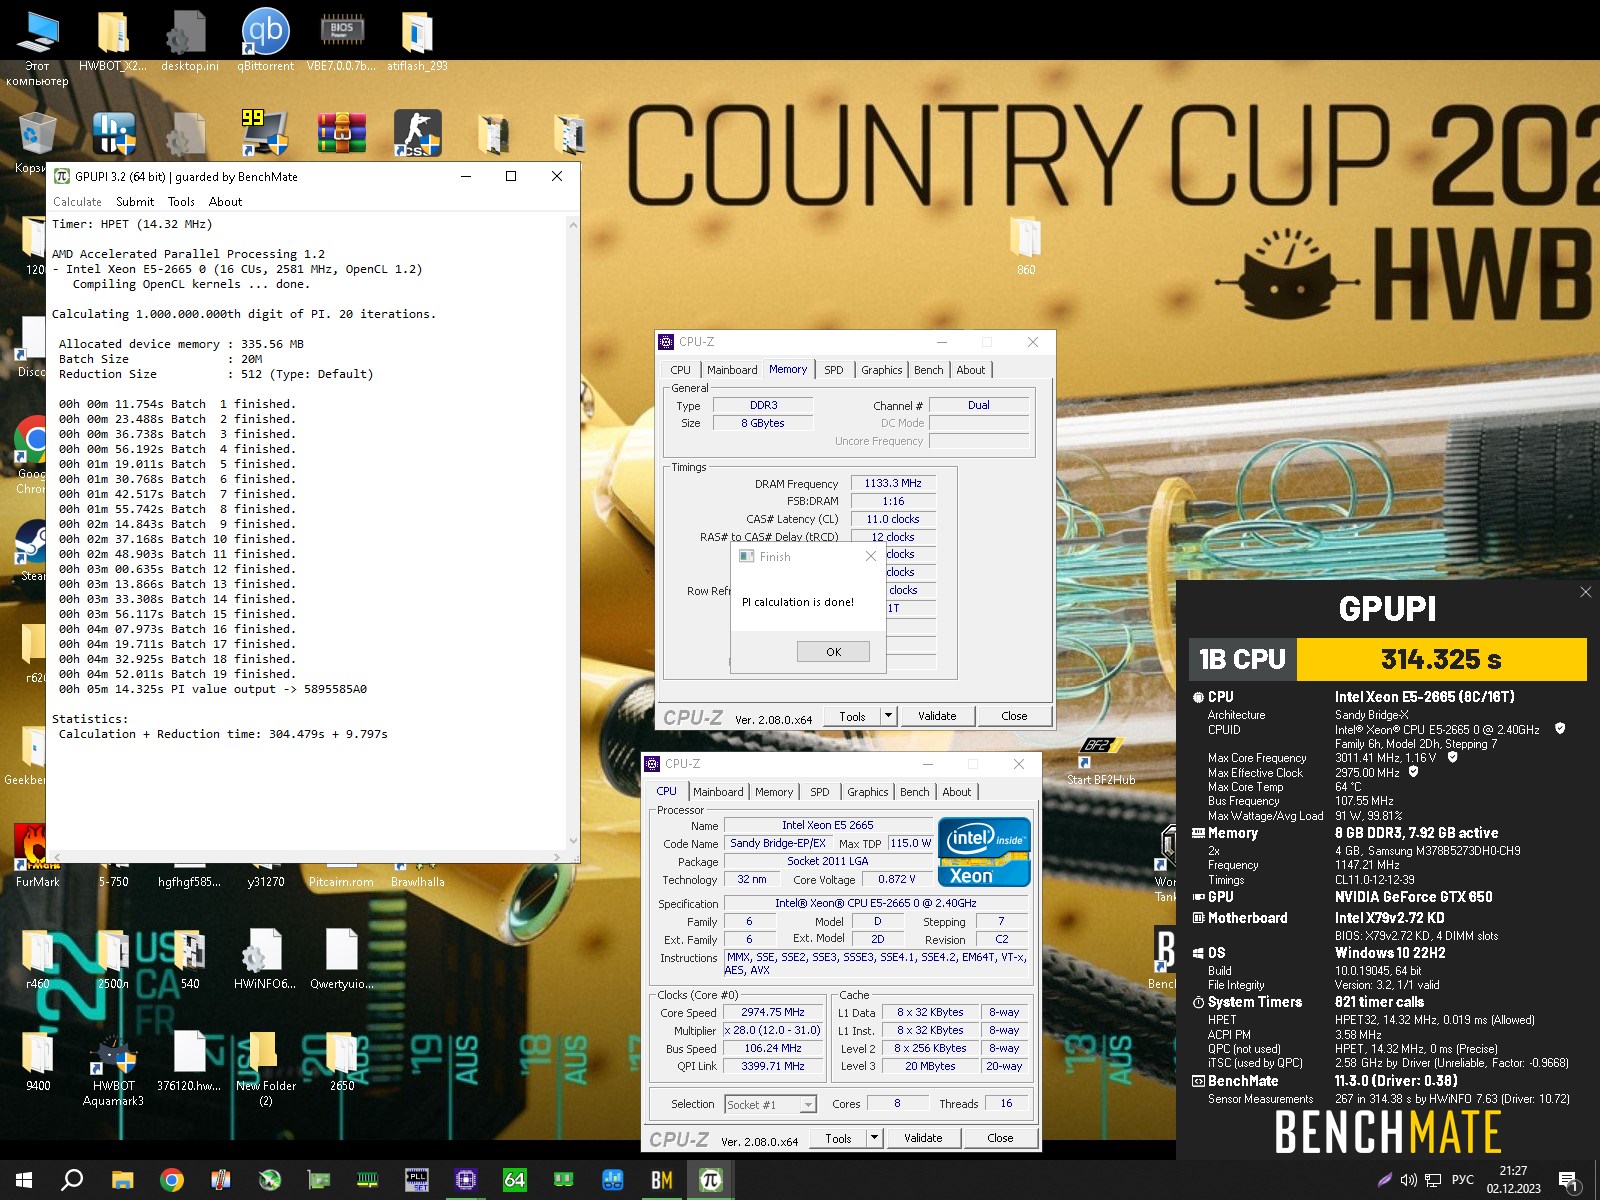This screenshot has width=1600, height=1200.
Task: Click Close button in upper CPU-Z window
Action: point(1014,716)
